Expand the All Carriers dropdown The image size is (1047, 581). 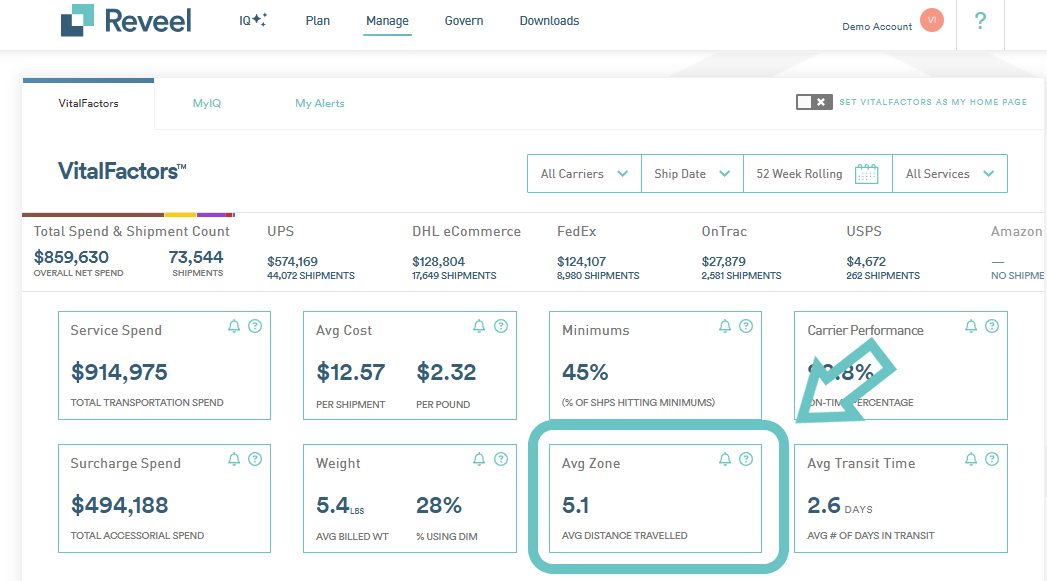(584, 174)
